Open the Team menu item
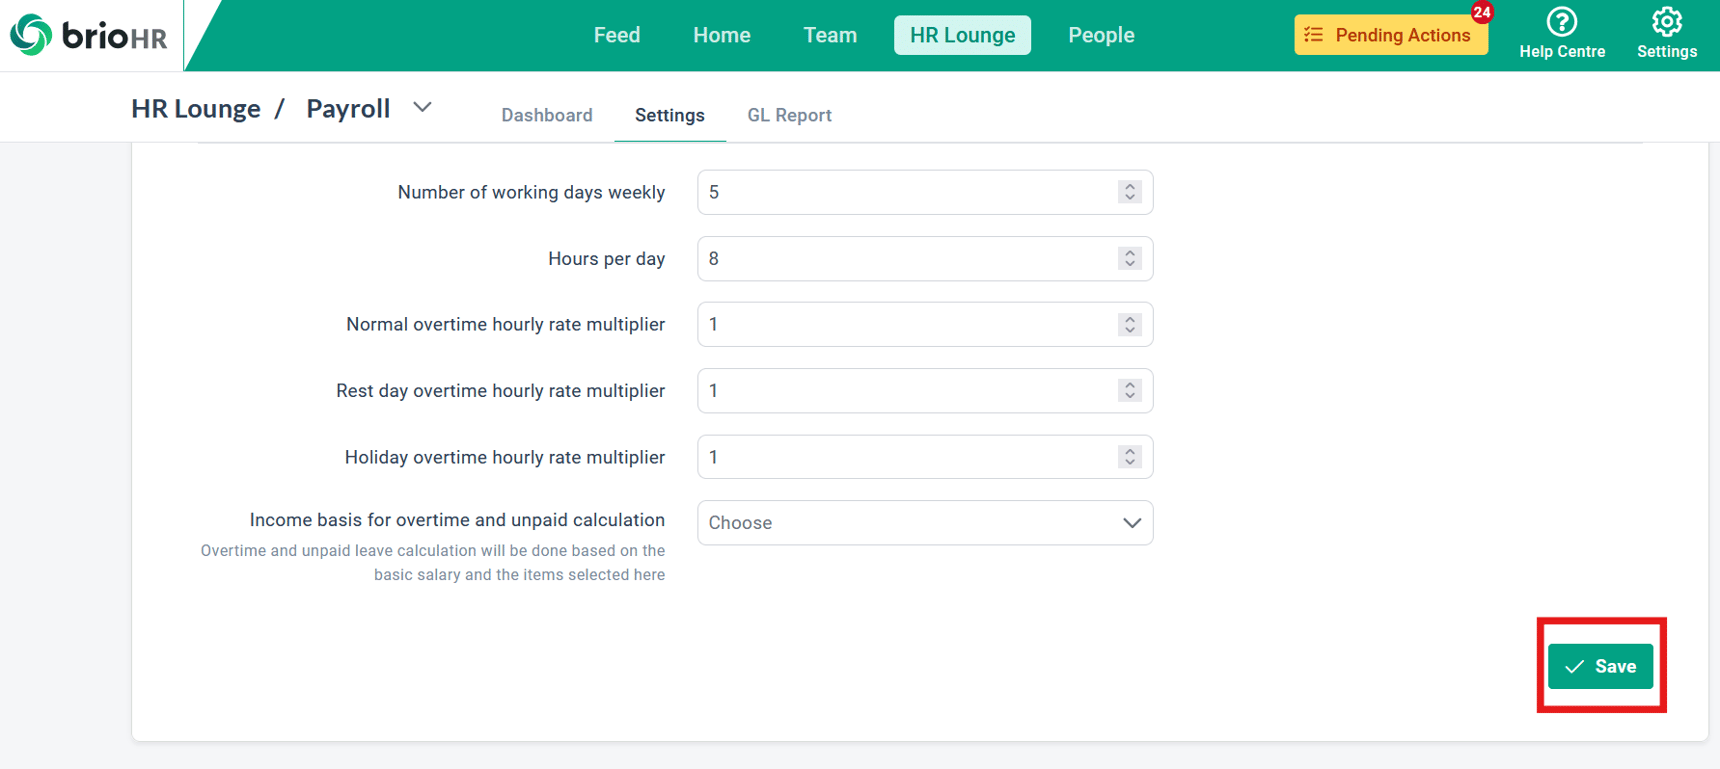1720x769 pixels. click(x=830, y=35)
